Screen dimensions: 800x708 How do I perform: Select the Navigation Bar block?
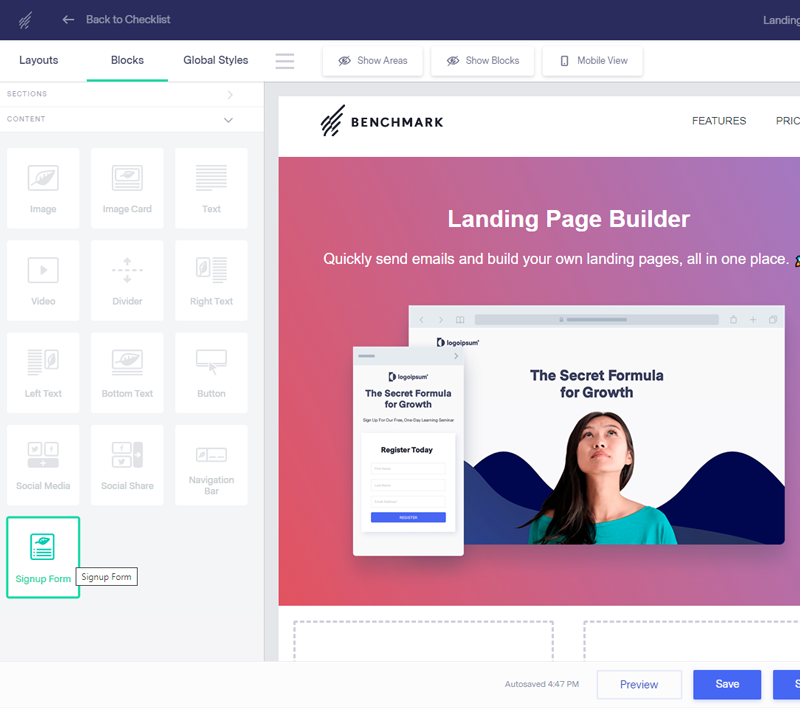point(211,464)
